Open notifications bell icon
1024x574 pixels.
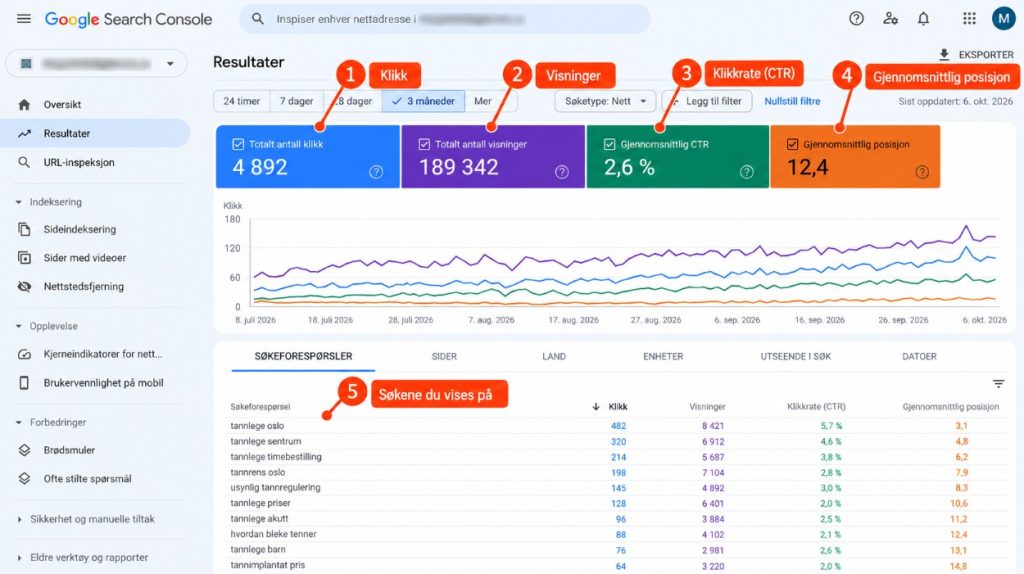pyautogui.click(x=923, y=19)
